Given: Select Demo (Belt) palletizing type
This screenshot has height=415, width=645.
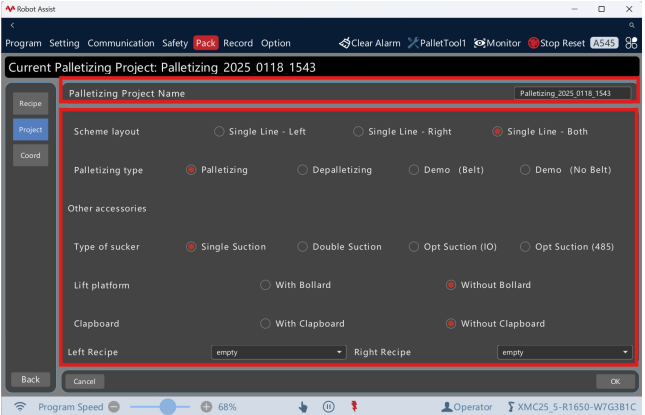Looking at the screenshot, I should [414, 170].
